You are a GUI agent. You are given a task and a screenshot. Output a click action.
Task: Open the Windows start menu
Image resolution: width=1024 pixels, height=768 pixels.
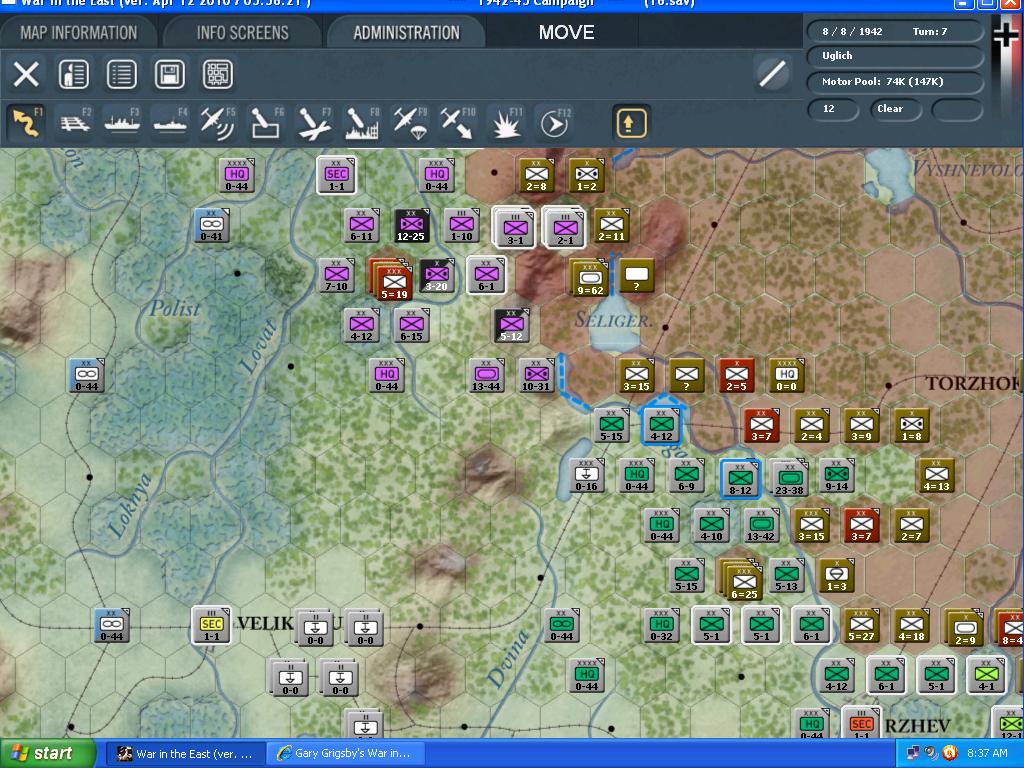tap(47, 754)
